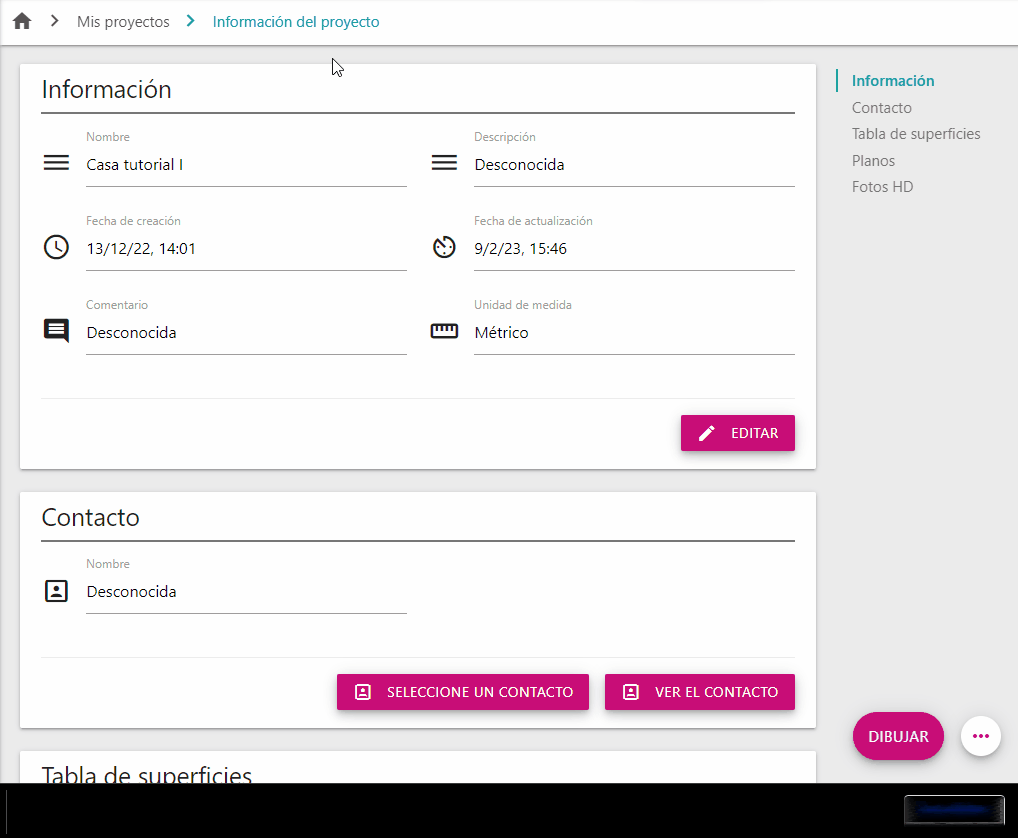1018x838 pixels.
Task: Open VER EL CONTACTO button
Action: point(700,692)
